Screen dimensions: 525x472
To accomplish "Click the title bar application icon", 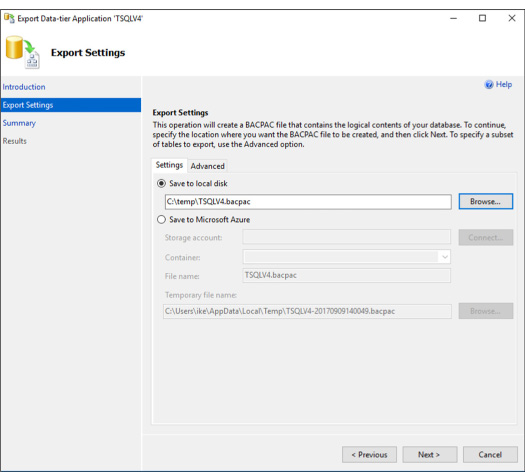I will pos(9,18).
